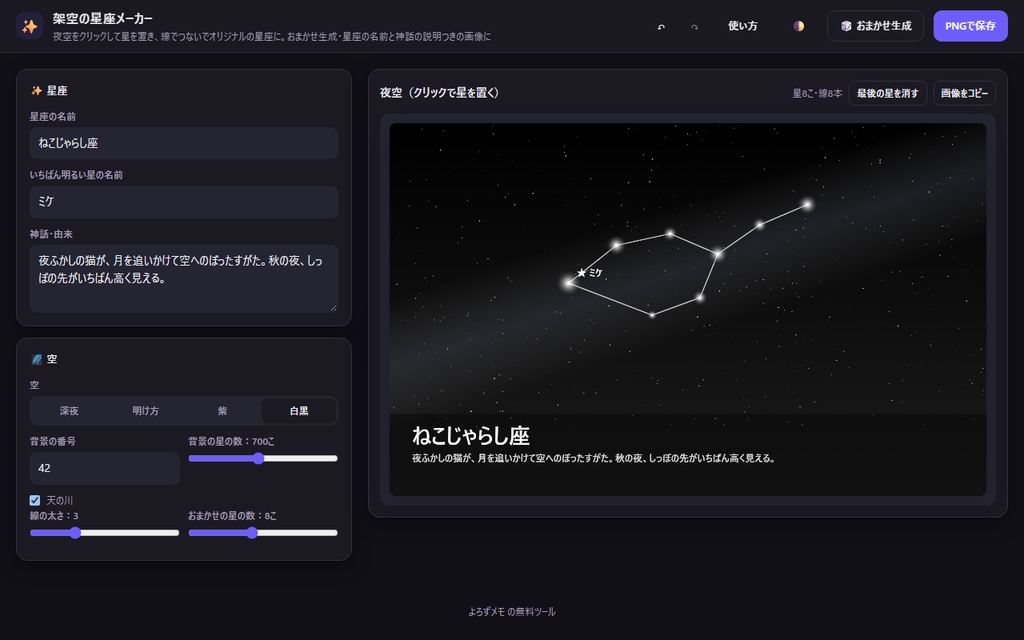Open the 使い方 help guide
Viewport: 1024px width, 640px height.
tap(743, 26)
